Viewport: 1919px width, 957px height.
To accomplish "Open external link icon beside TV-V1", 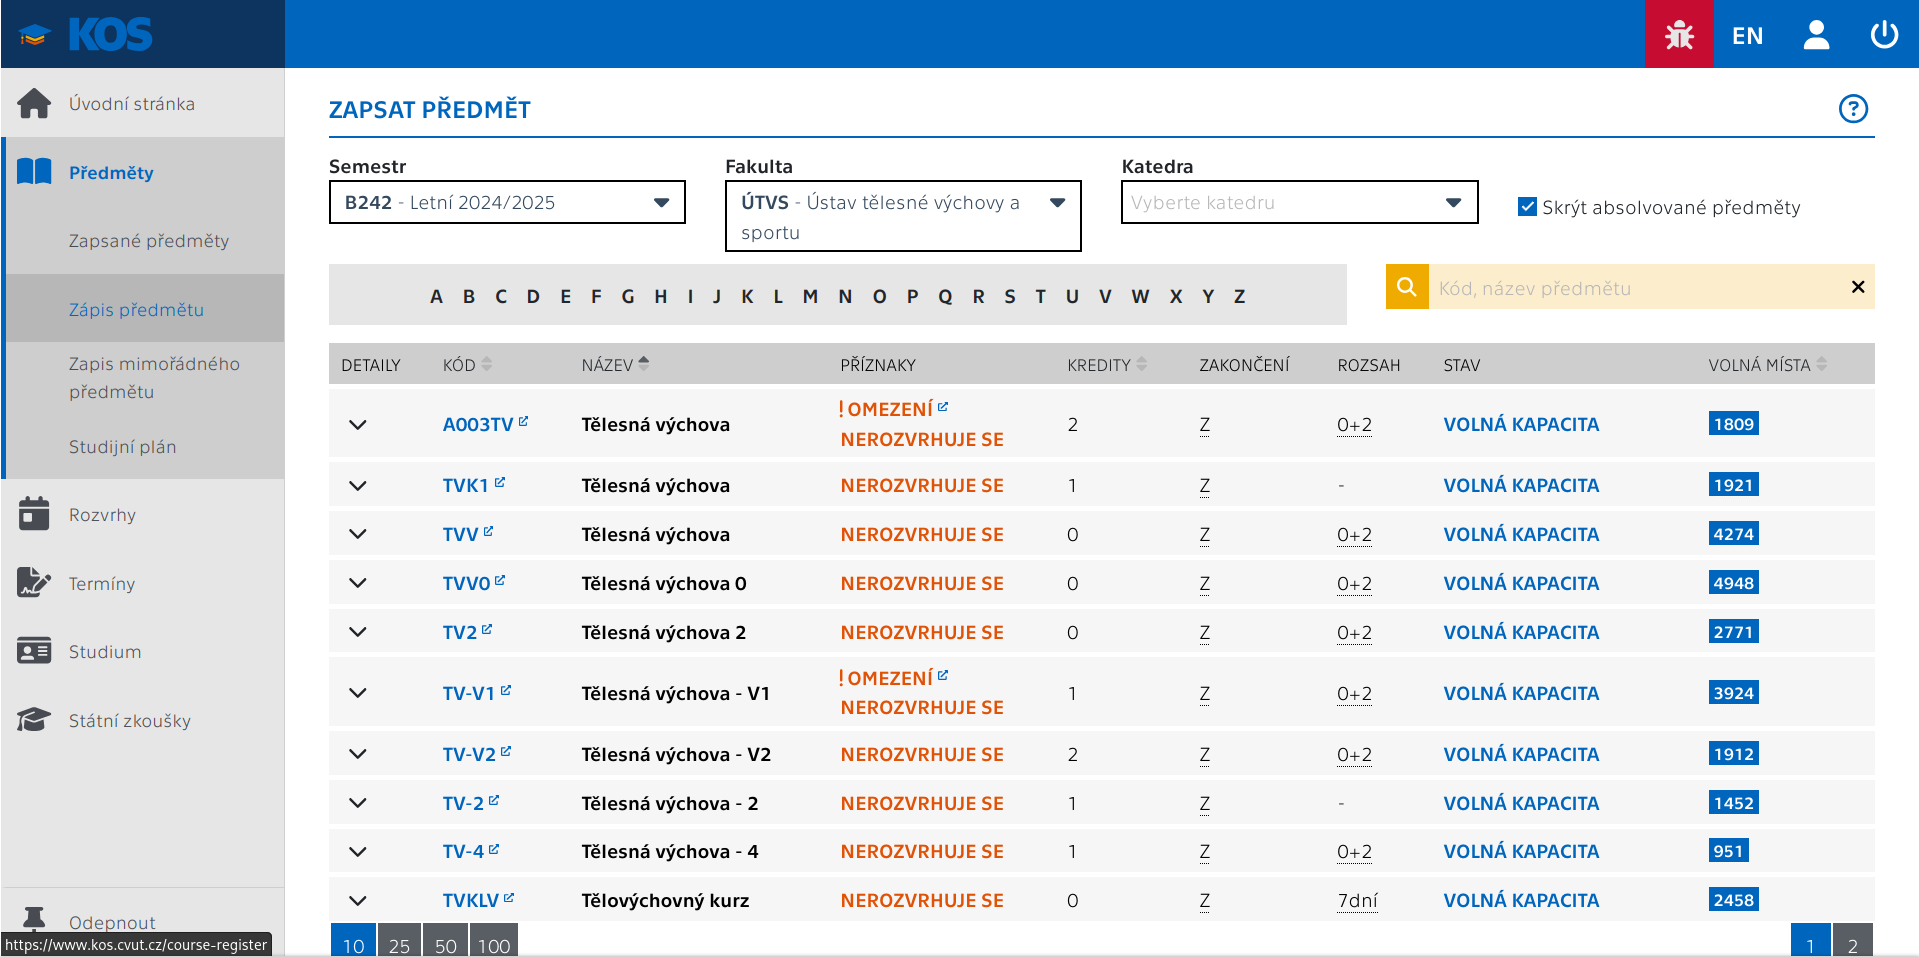I will coord(506,690).
